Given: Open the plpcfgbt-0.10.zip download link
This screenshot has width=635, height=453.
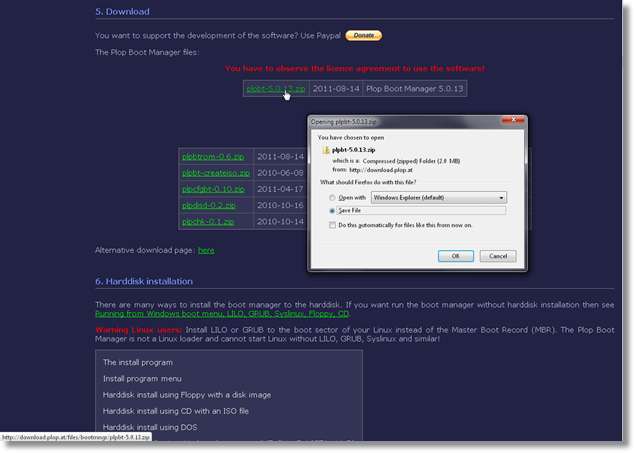Looking at the screenshot, I should 213,189.
